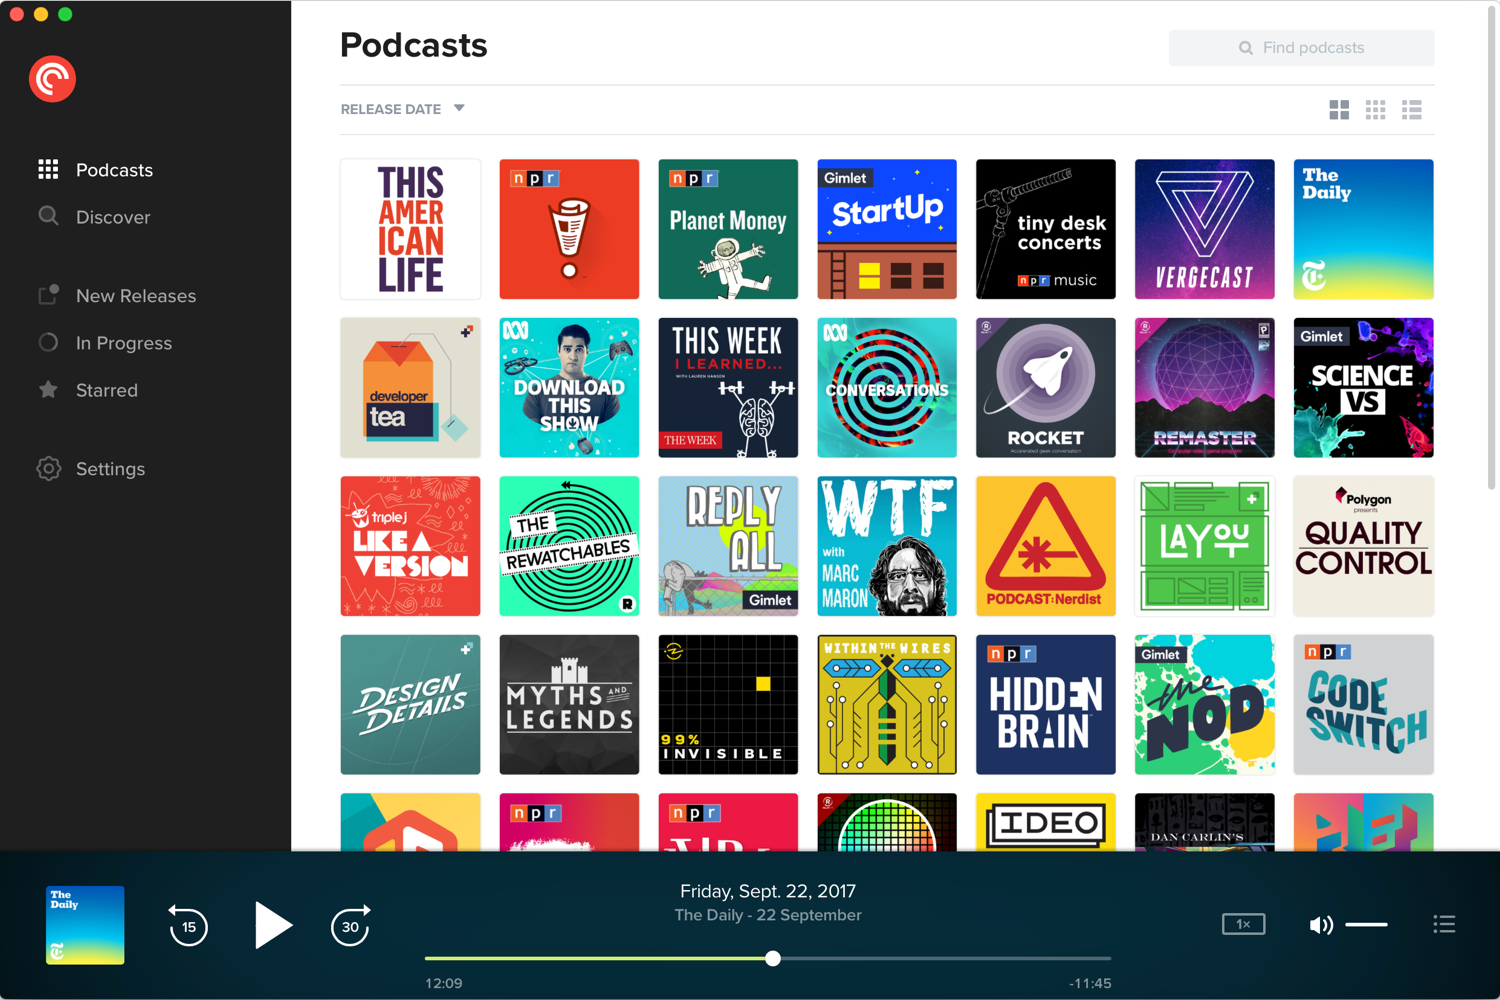The width and height of the screenshot is (1500, 1000).
Task: Switch to small grid view
Action: (x=1375, y=110)
